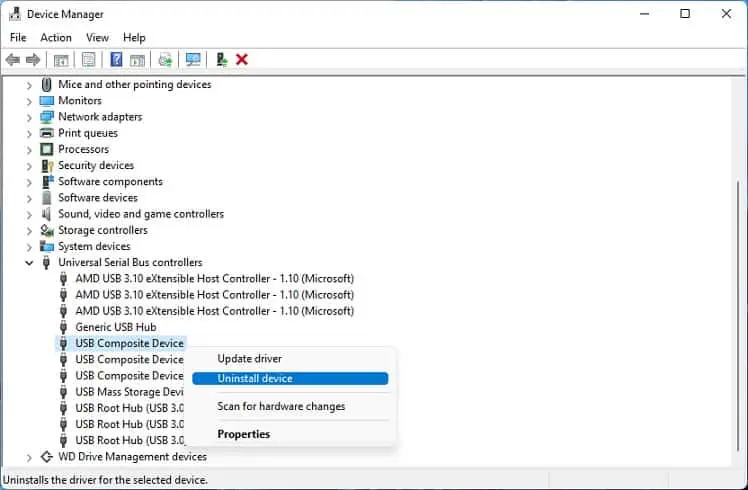Click the Device Manager title bar icon

(15, 14)
